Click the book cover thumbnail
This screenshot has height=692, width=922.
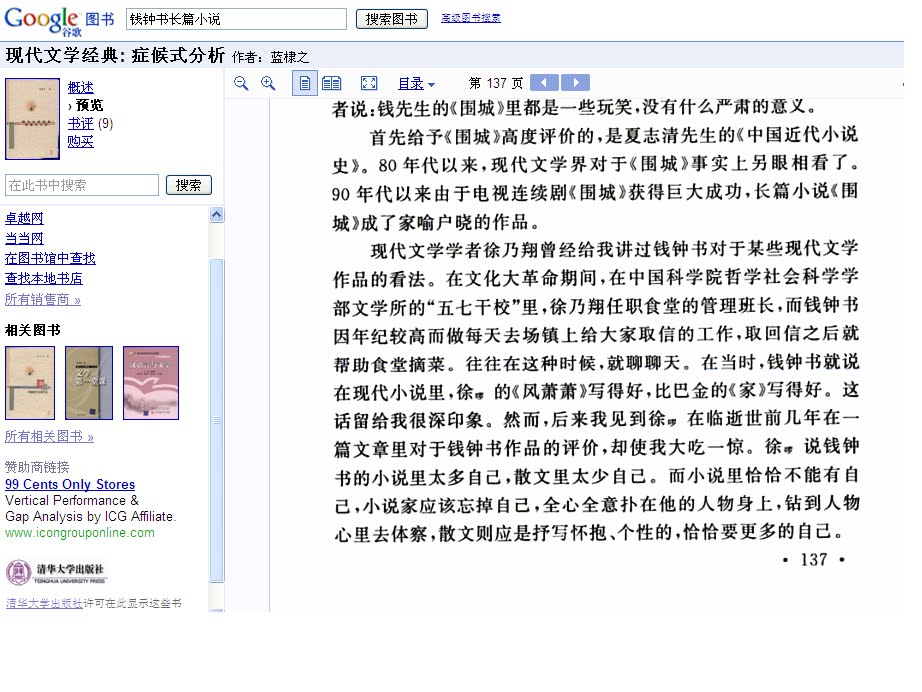32,119
